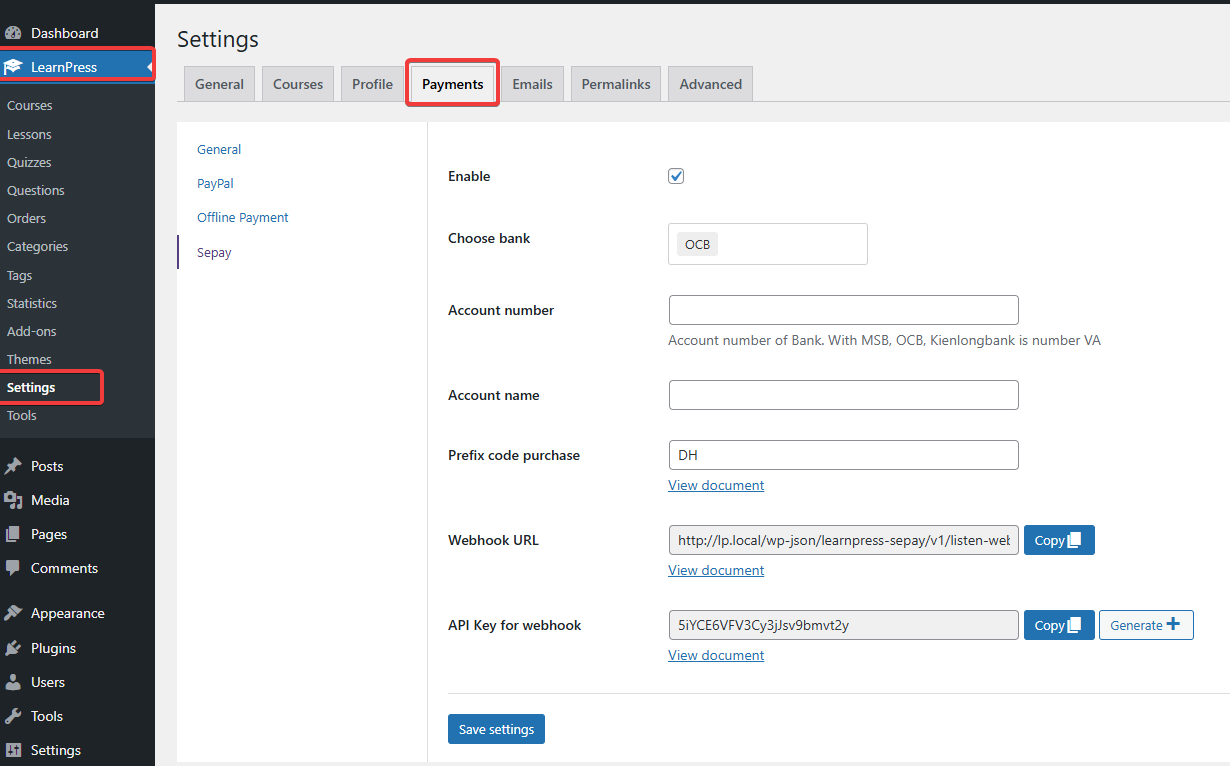Open the Offline Payment section
This screenshot has height=766, width=1230.
tap(243, 217)
